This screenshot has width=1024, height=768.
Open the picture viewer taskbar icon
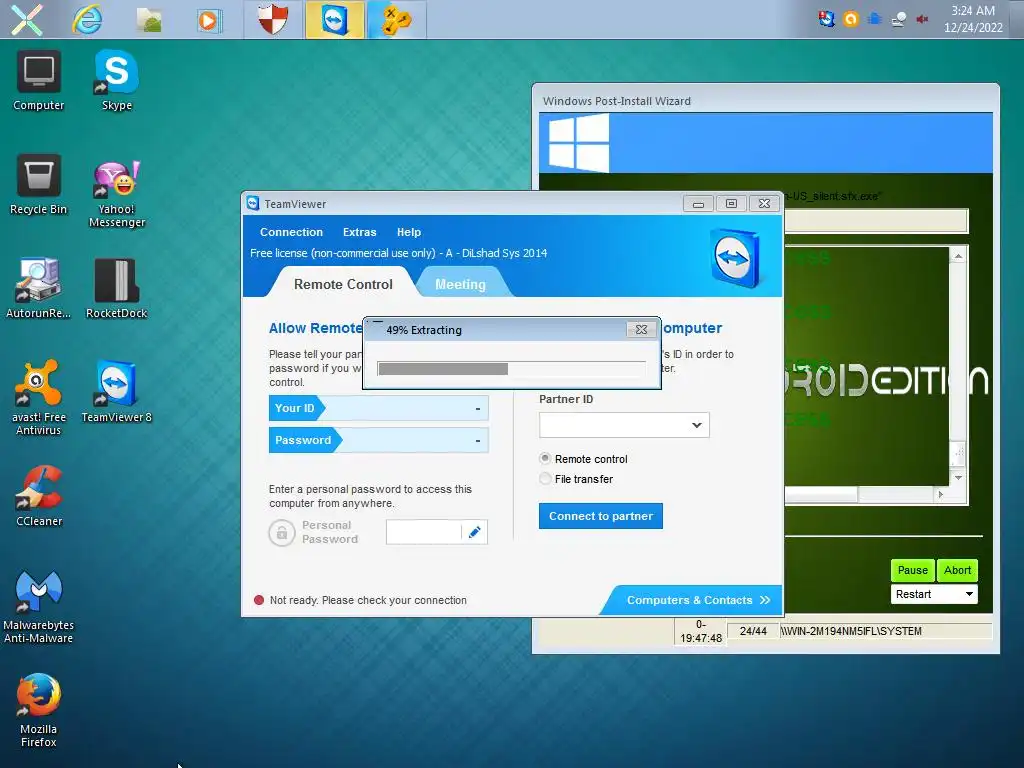point(149,20)
